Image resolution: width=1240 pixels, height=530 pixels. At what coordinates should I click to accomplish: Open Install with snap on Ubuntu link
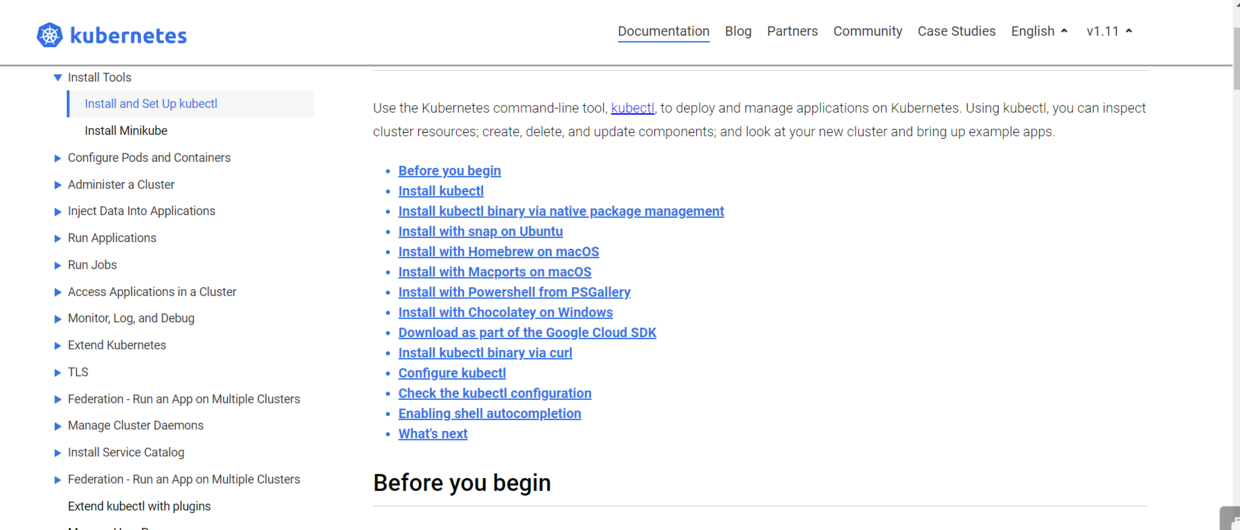480,231
